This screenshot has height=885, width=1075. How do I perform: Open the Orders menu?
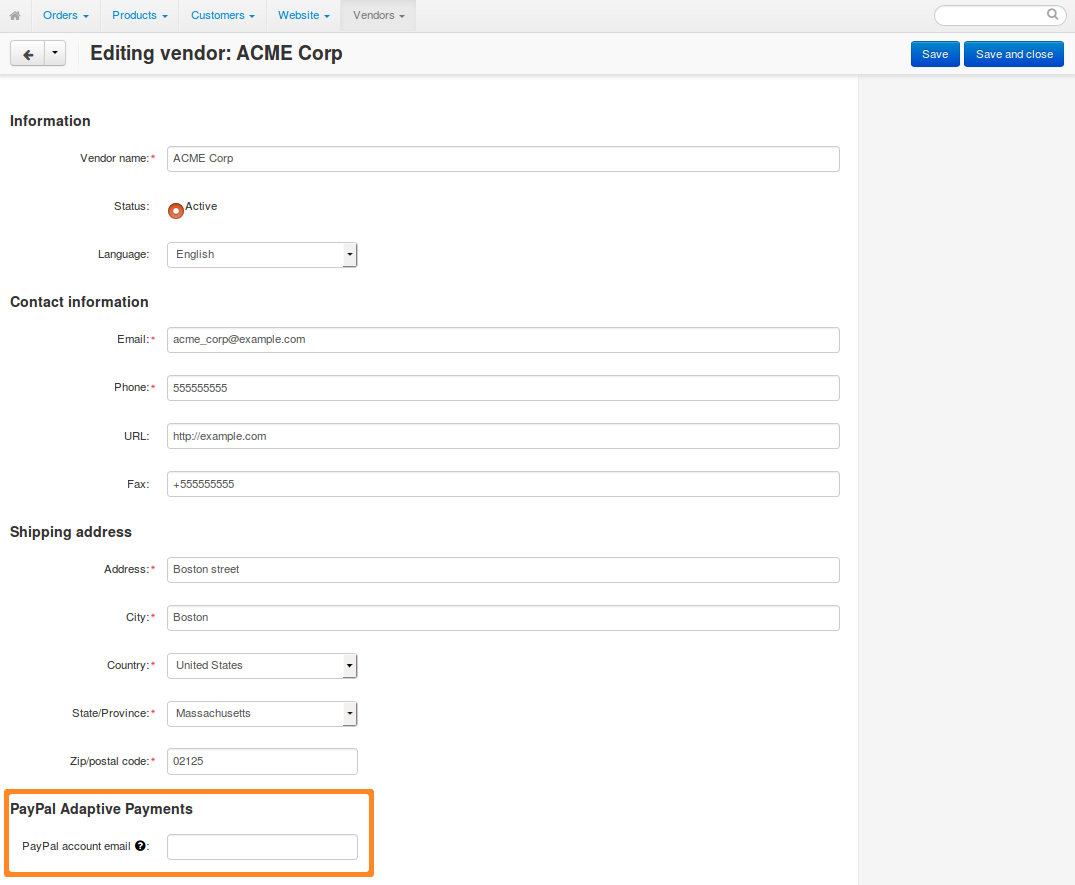tap(66, 15)
